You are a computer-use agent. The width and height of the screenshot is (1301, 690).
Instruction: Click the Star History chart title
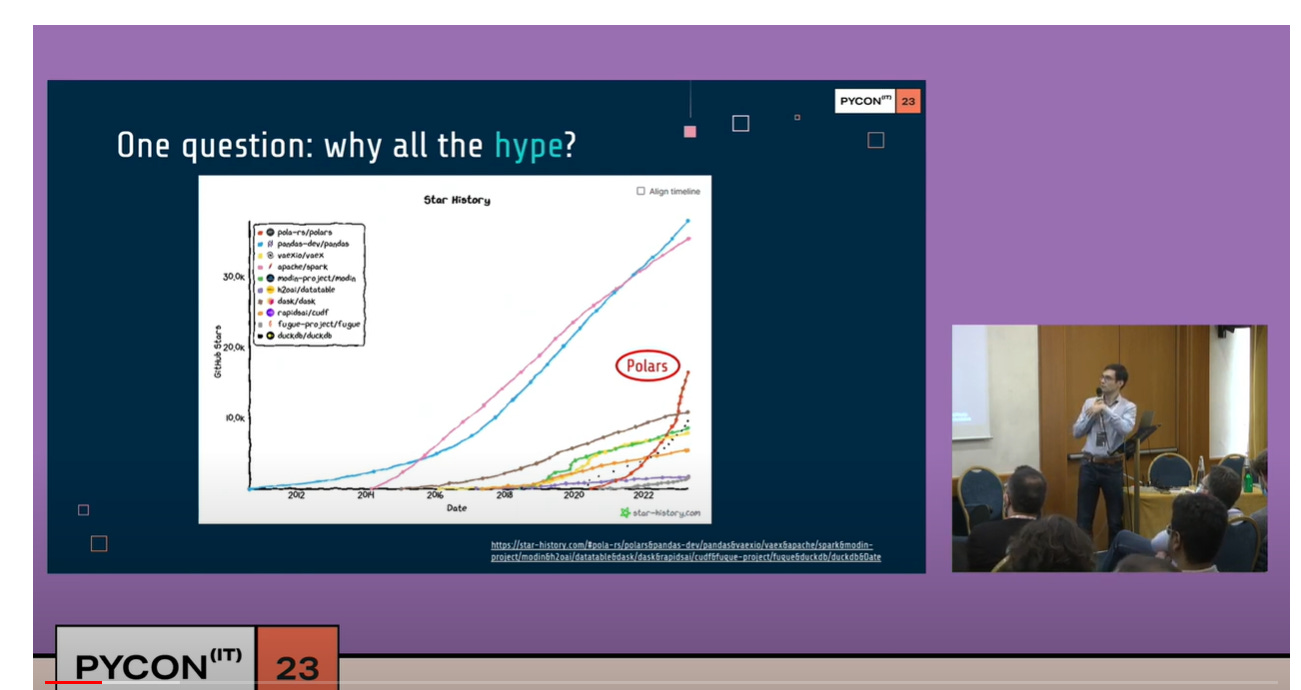point(457,200)
